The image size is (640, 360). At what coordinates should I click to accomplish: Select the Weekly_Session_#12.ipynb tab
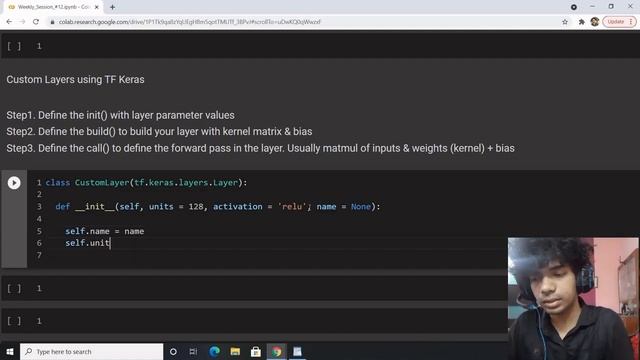click(x=54, y=7)
